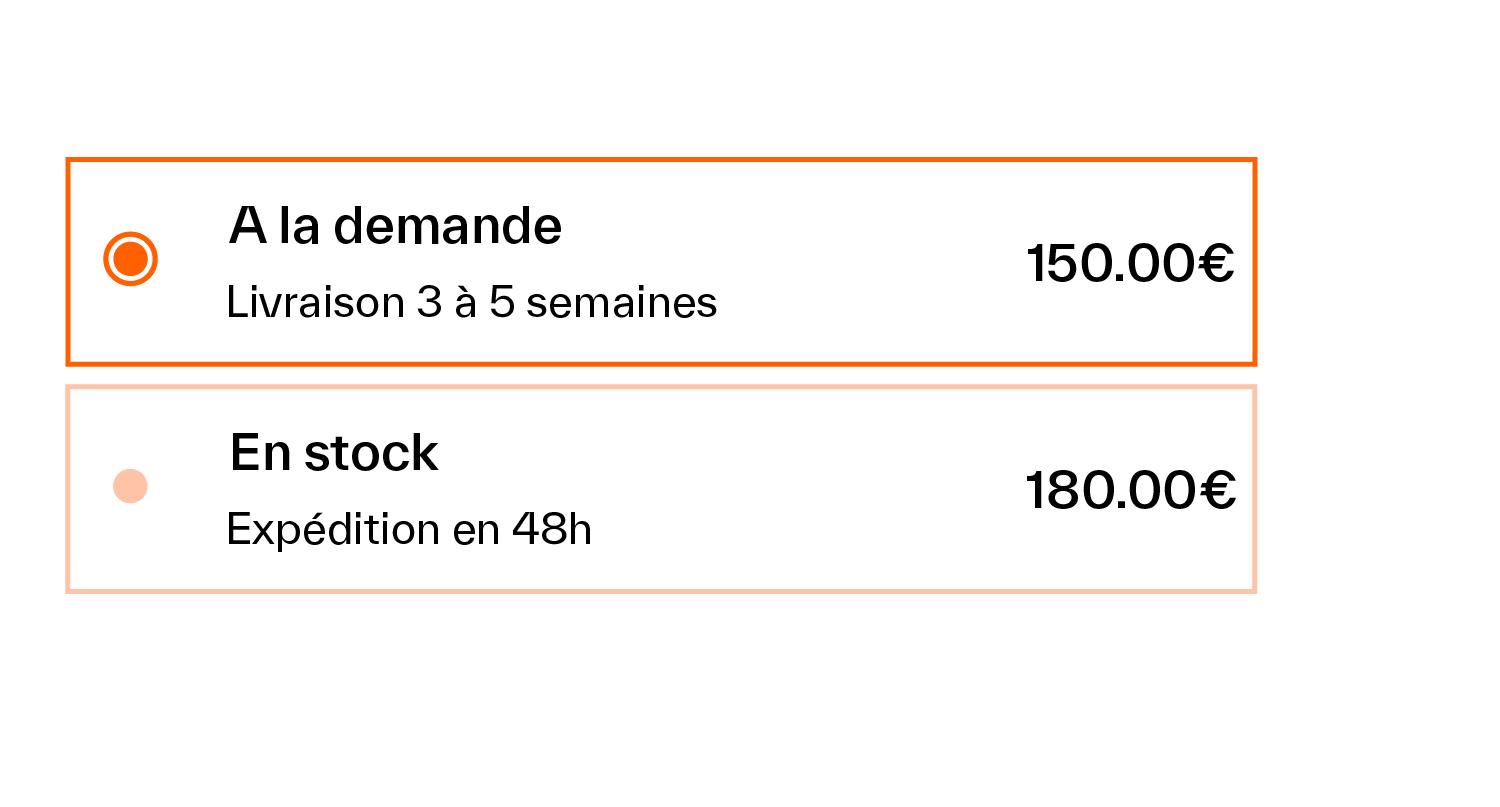The height and width of the screenshot is (807, 1500).
Task: Click 'Expédition en 48h' subtitle
Action: [409, 529]
